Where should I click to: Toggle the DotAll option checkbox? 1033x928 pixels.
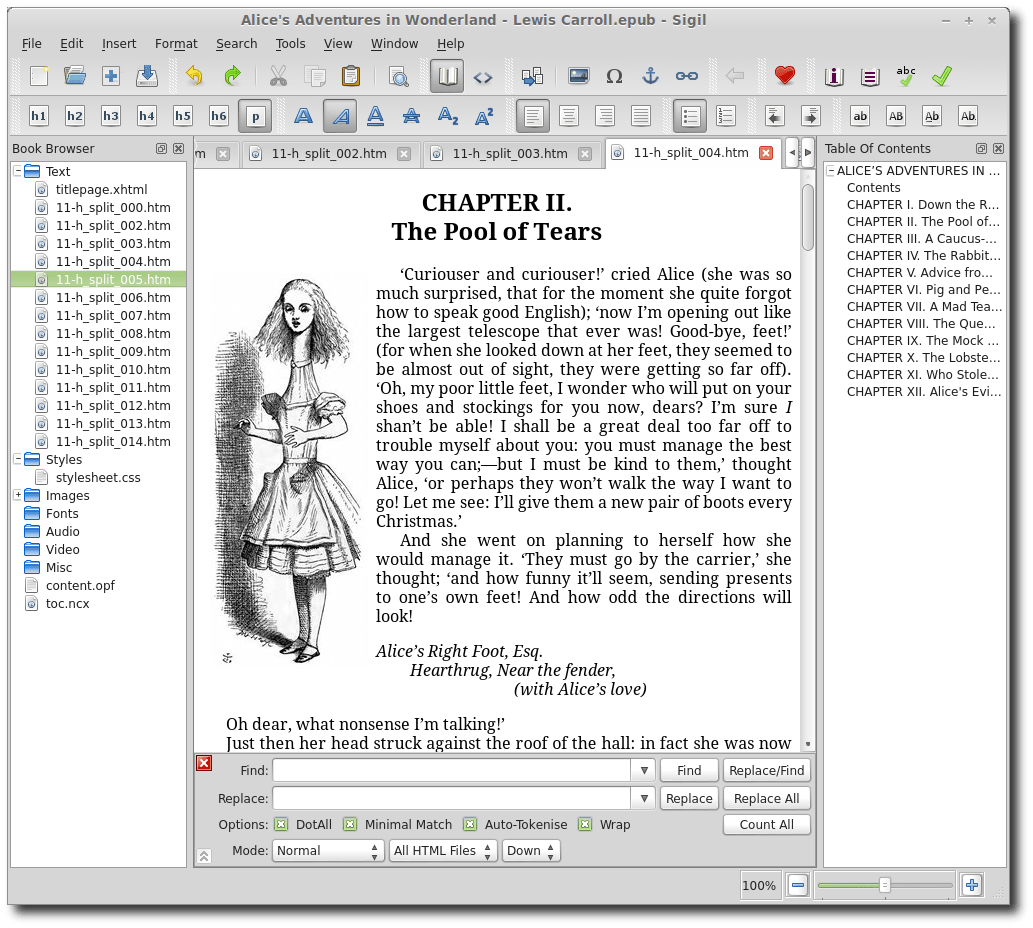(x=281, y=825)
